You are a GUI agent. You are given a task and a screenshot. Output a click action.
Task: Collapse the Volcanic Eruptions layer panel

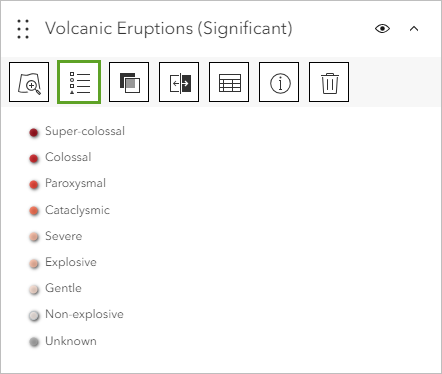[x=414, y=29]
